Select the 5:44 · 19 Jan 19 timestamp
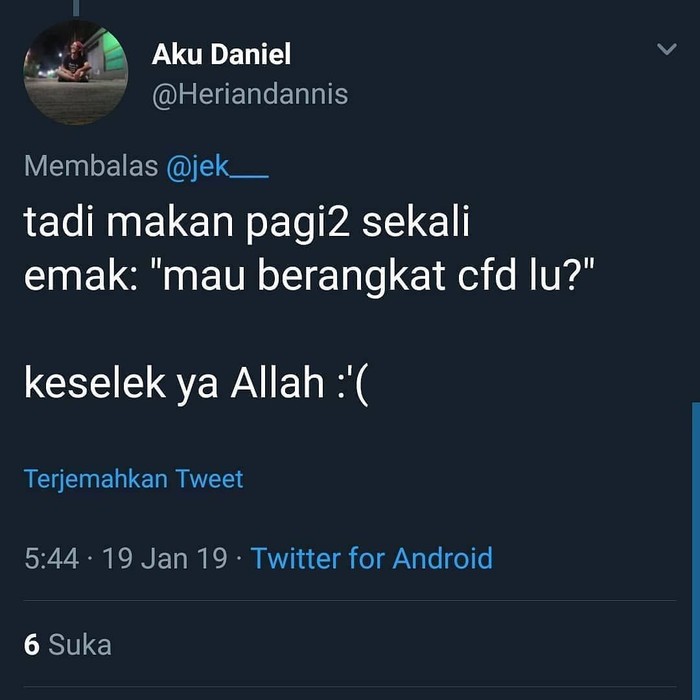This screenshot has height=700, width=700. [126, 558]
